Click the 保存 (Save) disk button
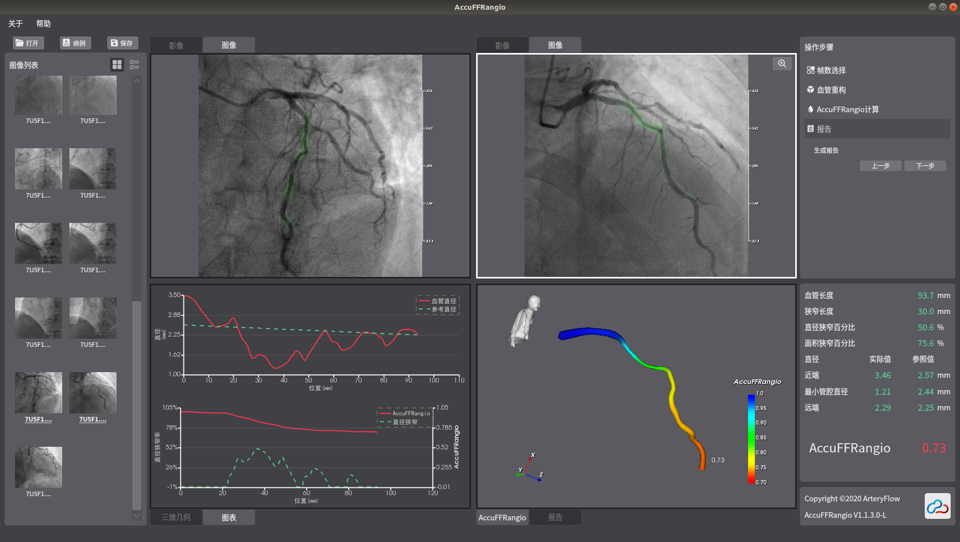Viewport: 960px width, 542px height. click(x=122, y=43)
